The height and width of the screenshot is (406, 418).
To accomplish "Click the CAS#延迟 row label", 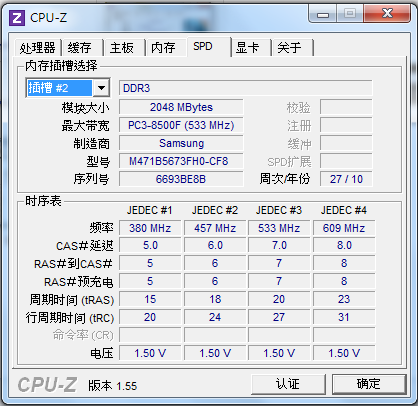I will [85, 246].
